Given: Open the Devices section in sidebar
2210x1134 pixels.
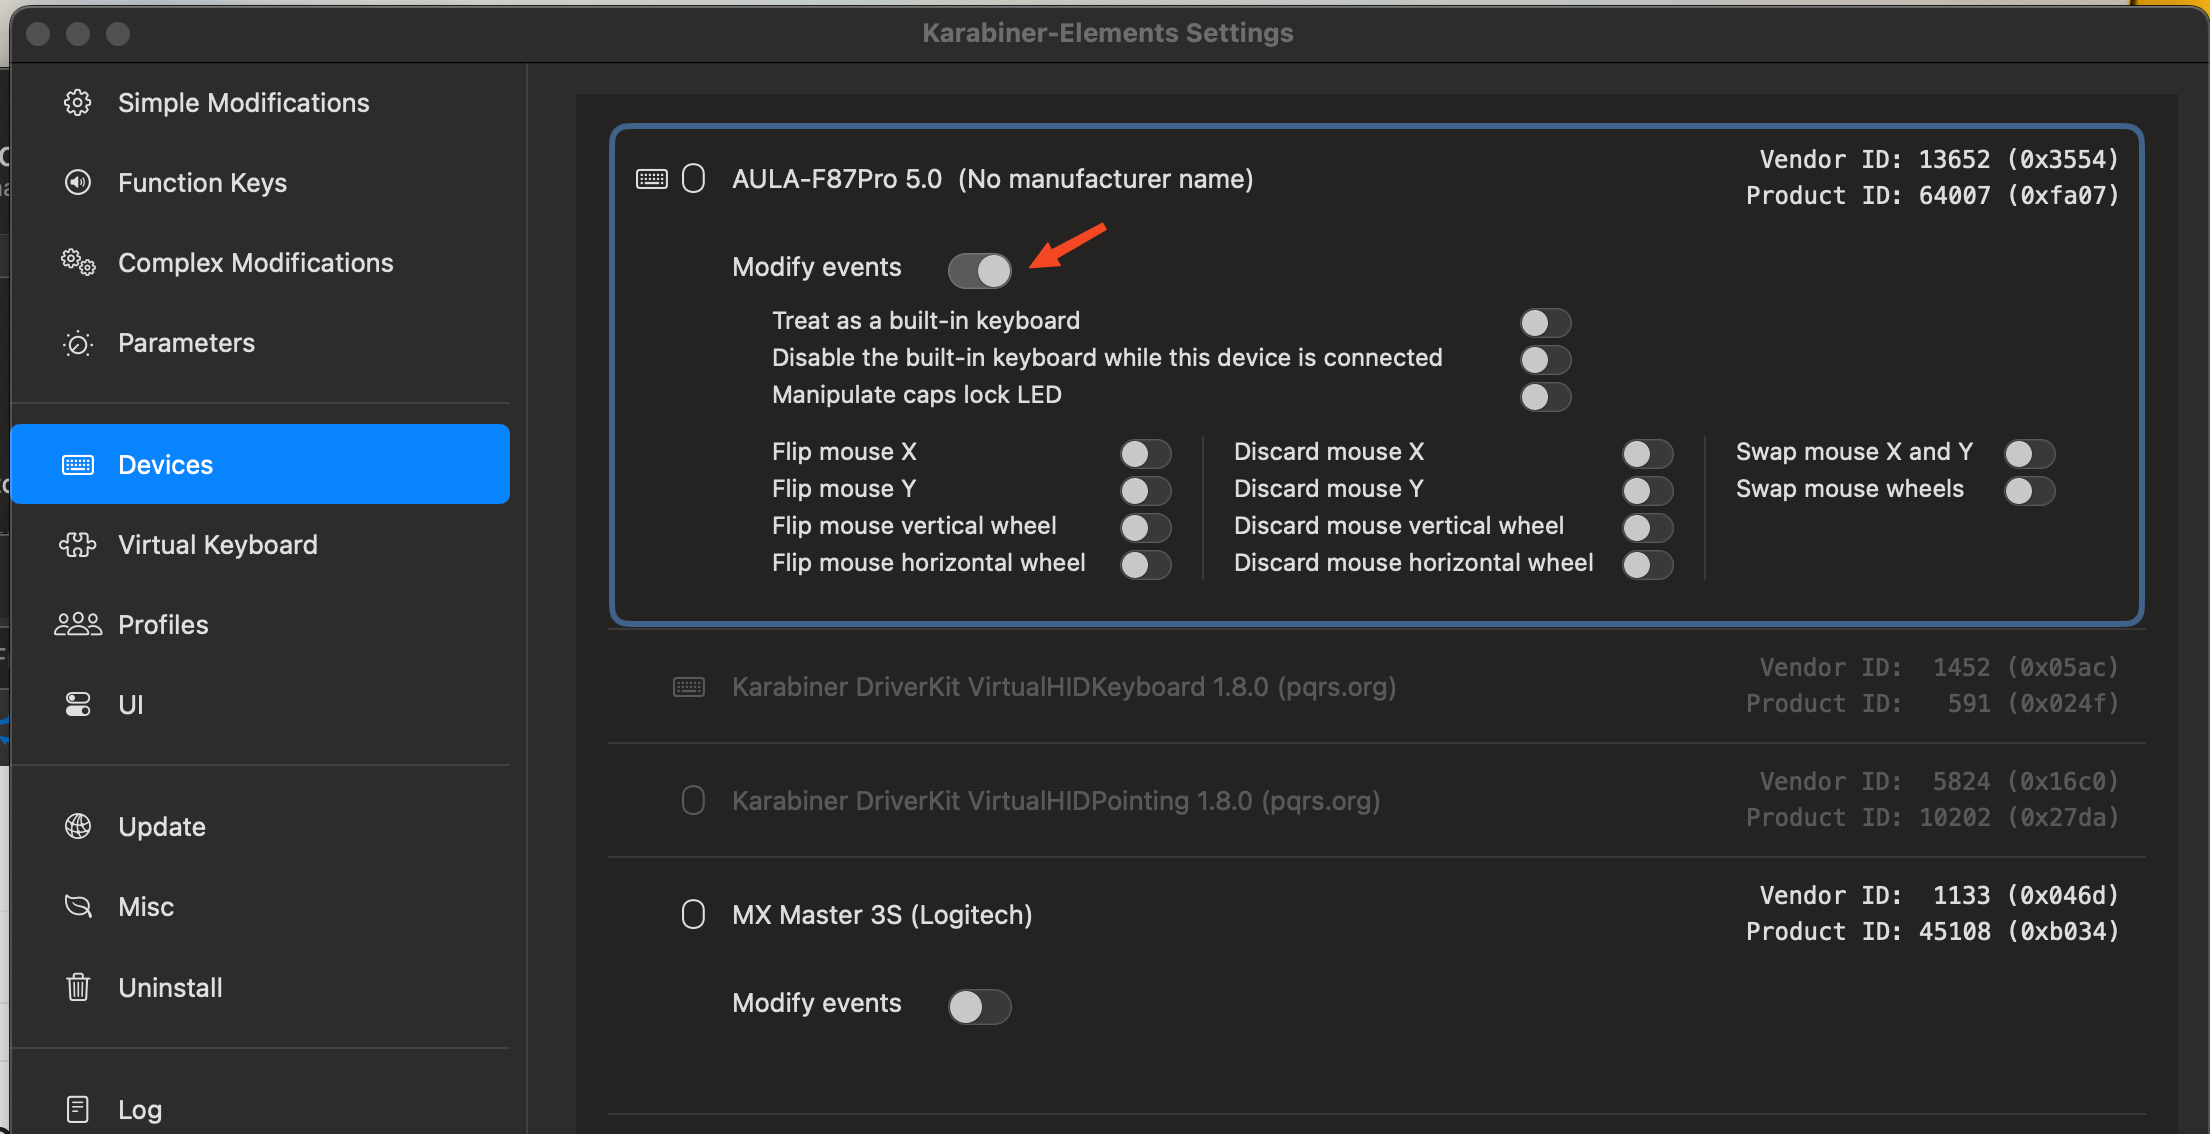Looking at the screenshot, I should point(260,464).
